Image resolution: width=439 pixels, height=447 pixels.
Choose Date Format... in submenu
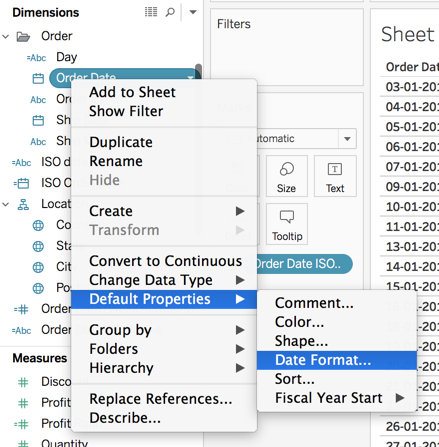[337, 360]
